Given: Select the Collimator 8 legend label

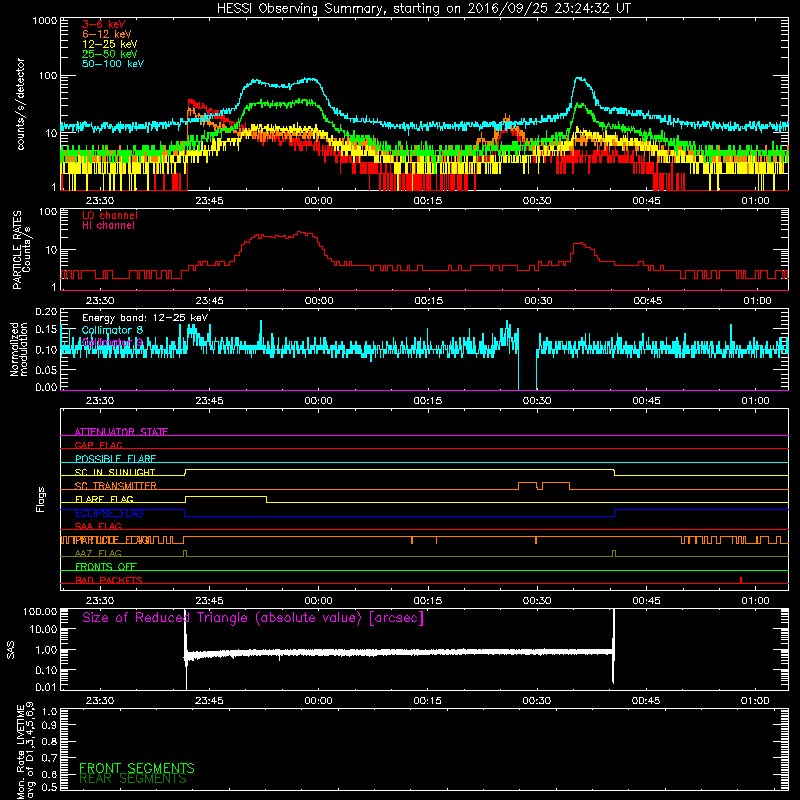Looking at the screenshot, I should (112, 330).
